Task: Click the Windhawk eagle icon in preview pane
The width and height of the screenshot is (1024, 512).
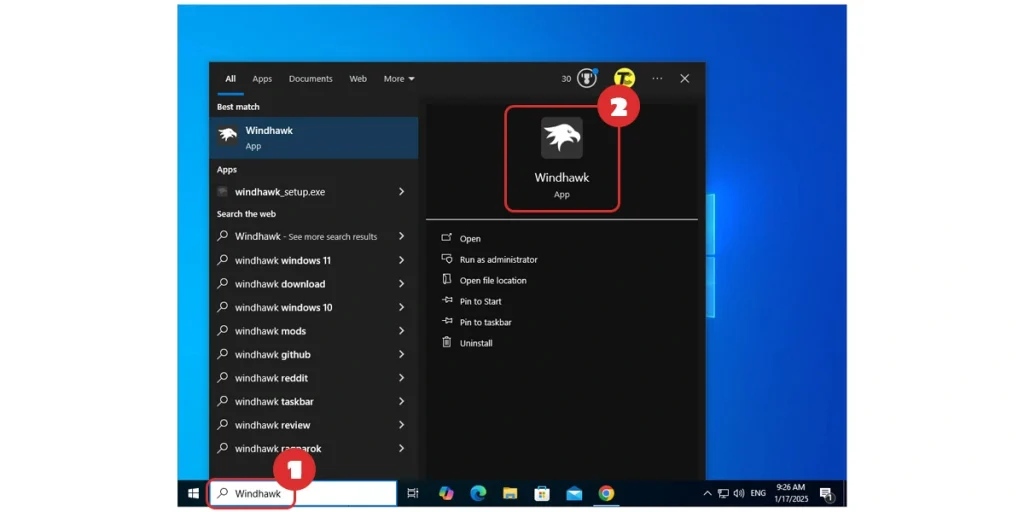Action: pos(561,138)
